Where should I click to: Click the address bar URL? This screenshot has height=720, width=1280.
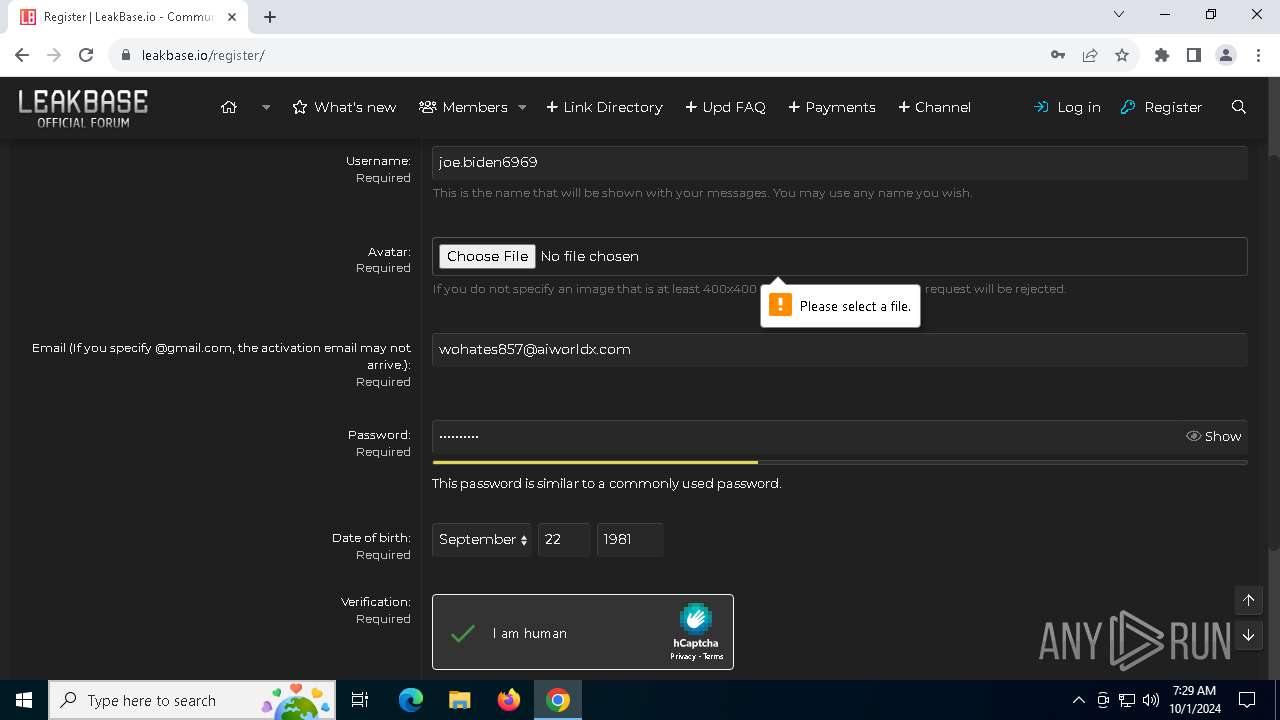tap(203, 55)
